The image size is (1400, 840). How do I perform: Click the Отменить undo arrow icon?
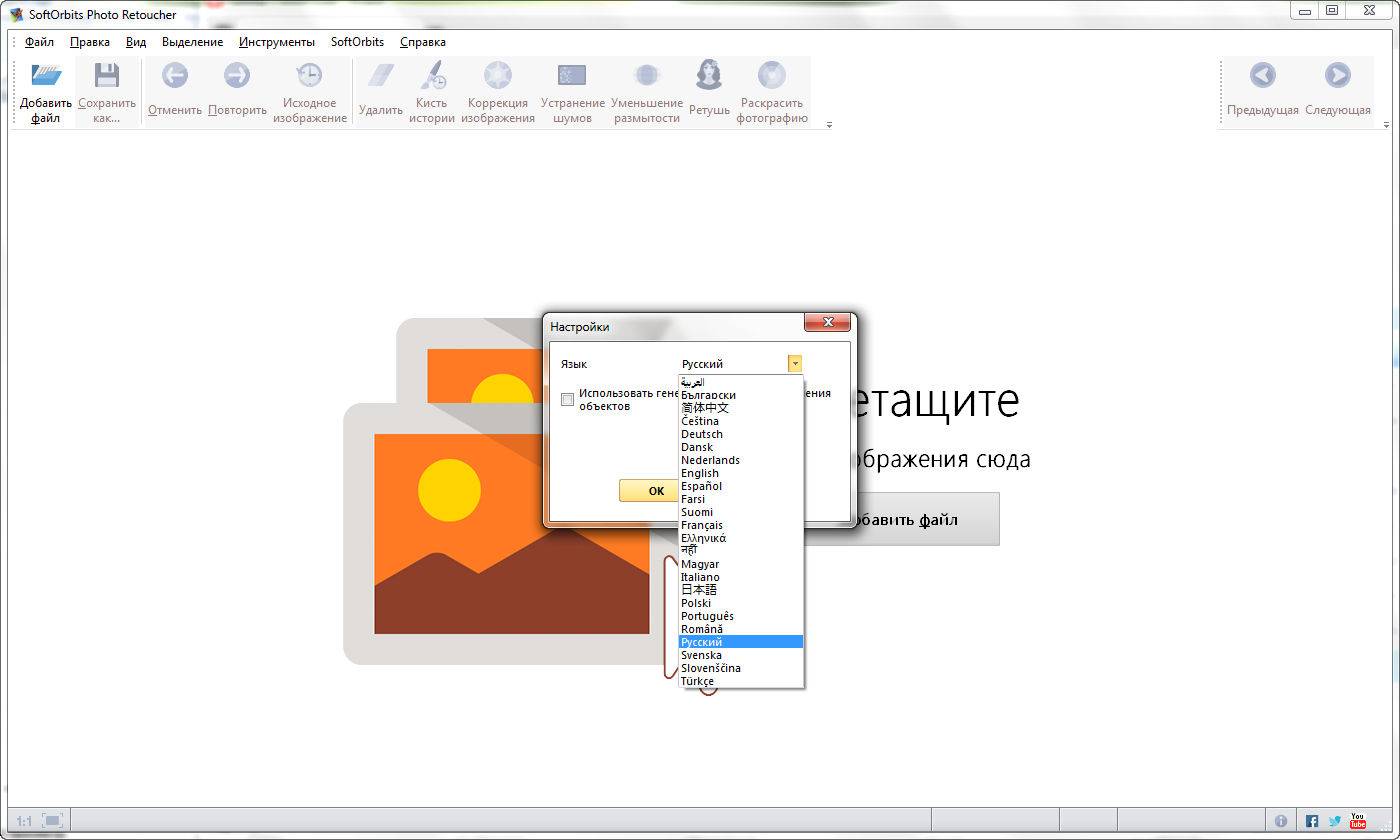(175, 75)
